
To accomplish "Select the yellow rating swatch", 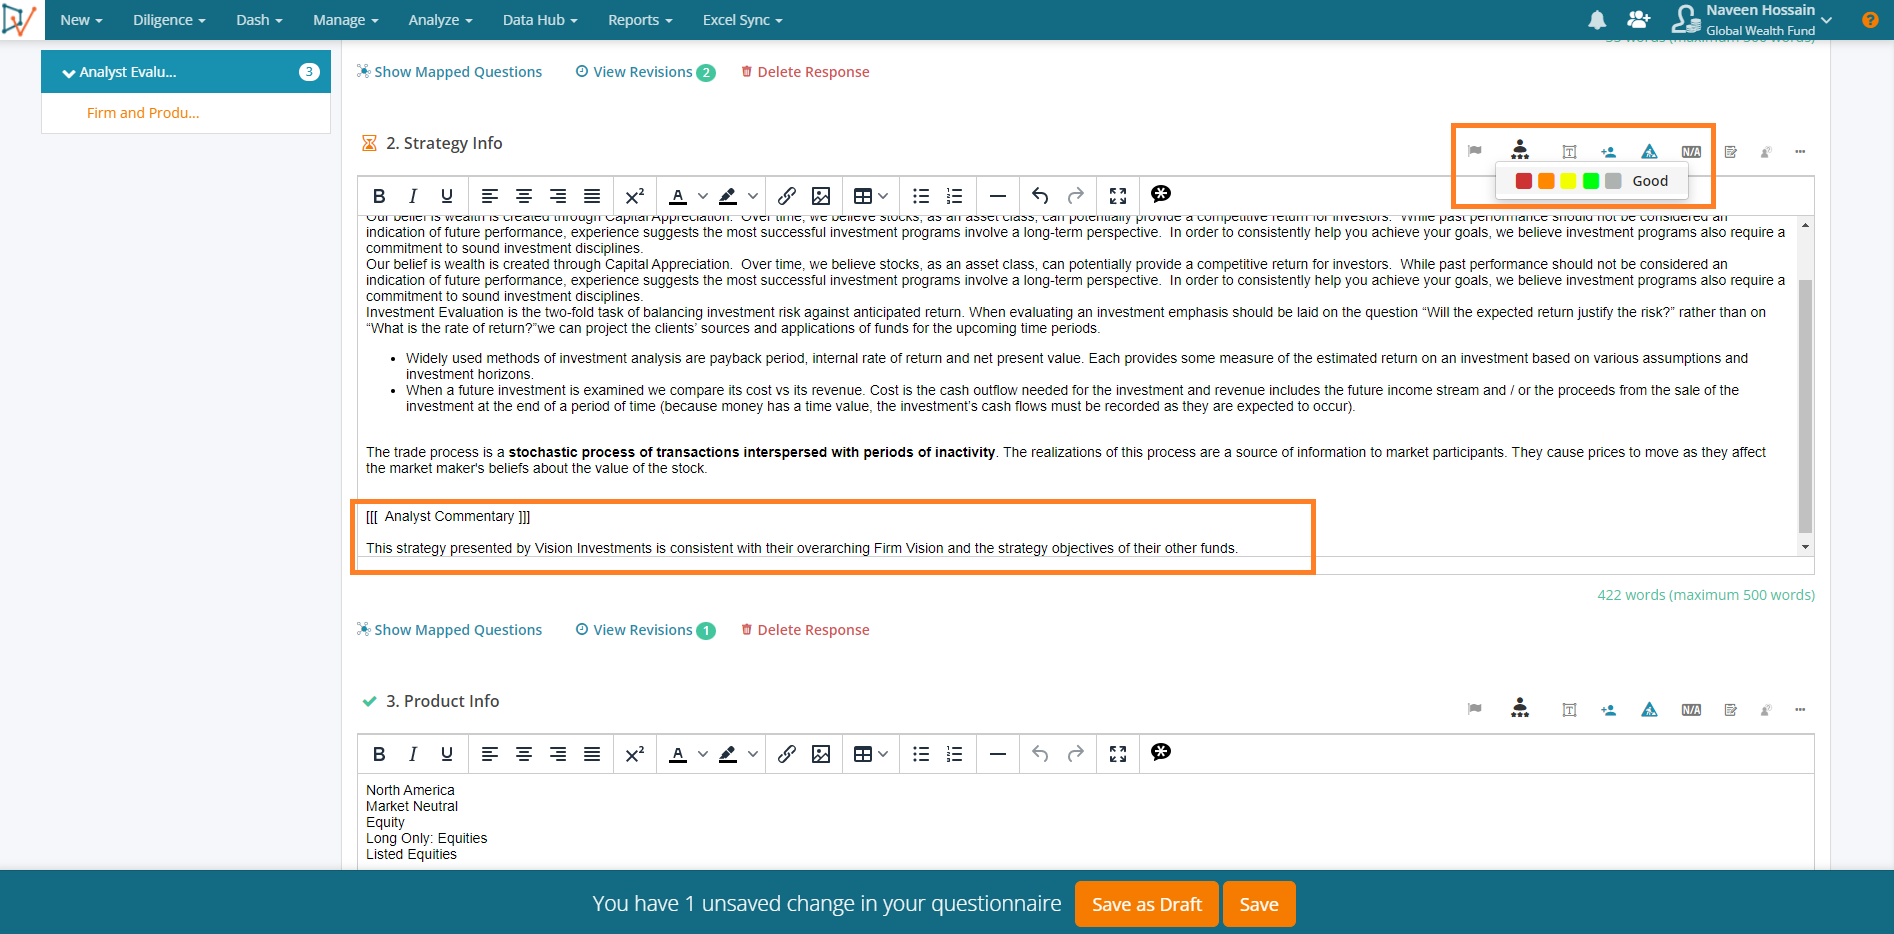I will click(x=1568, y=181).
